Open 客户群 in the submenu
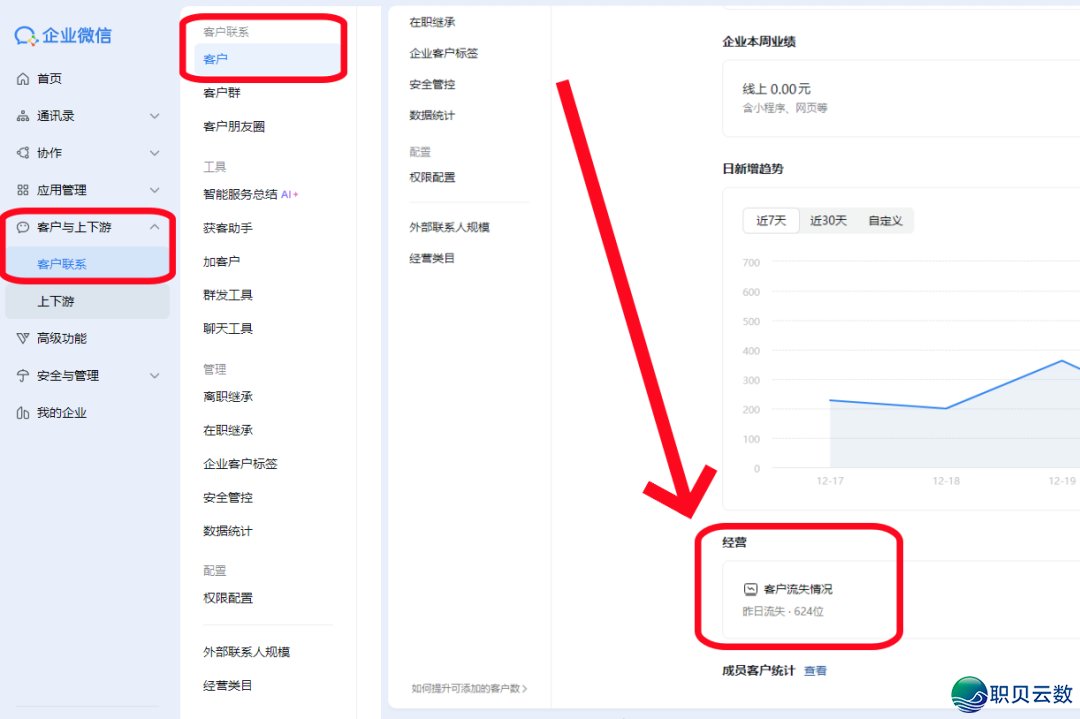The image size is (1080, 719). click(222, 93)
